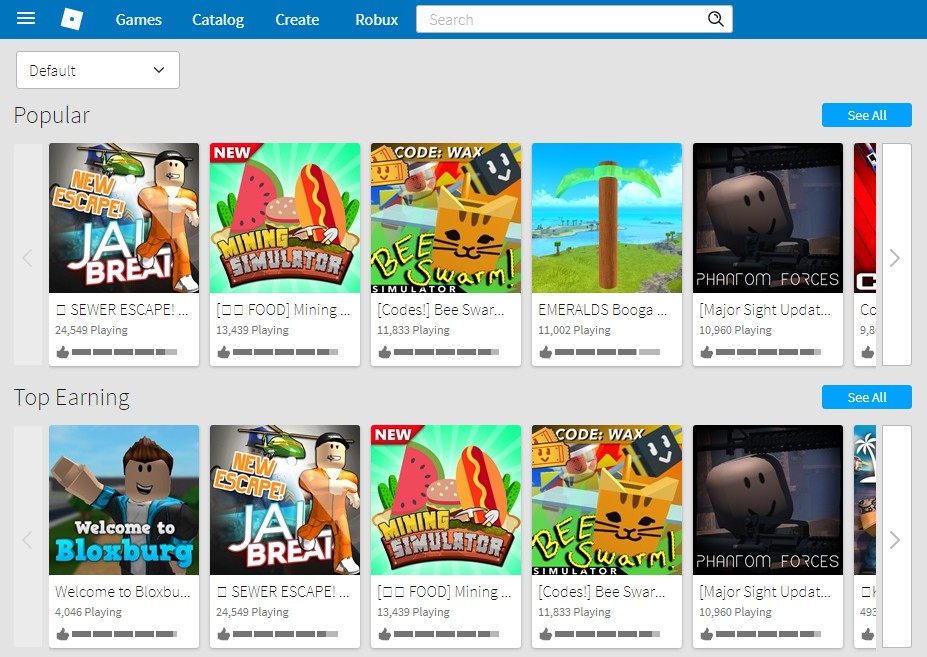Image resolution: width=927 pixels, height=657 pixels.
Task: Click thumbs-up icon on Popular Mining card
Action: [x=223, y=352]
